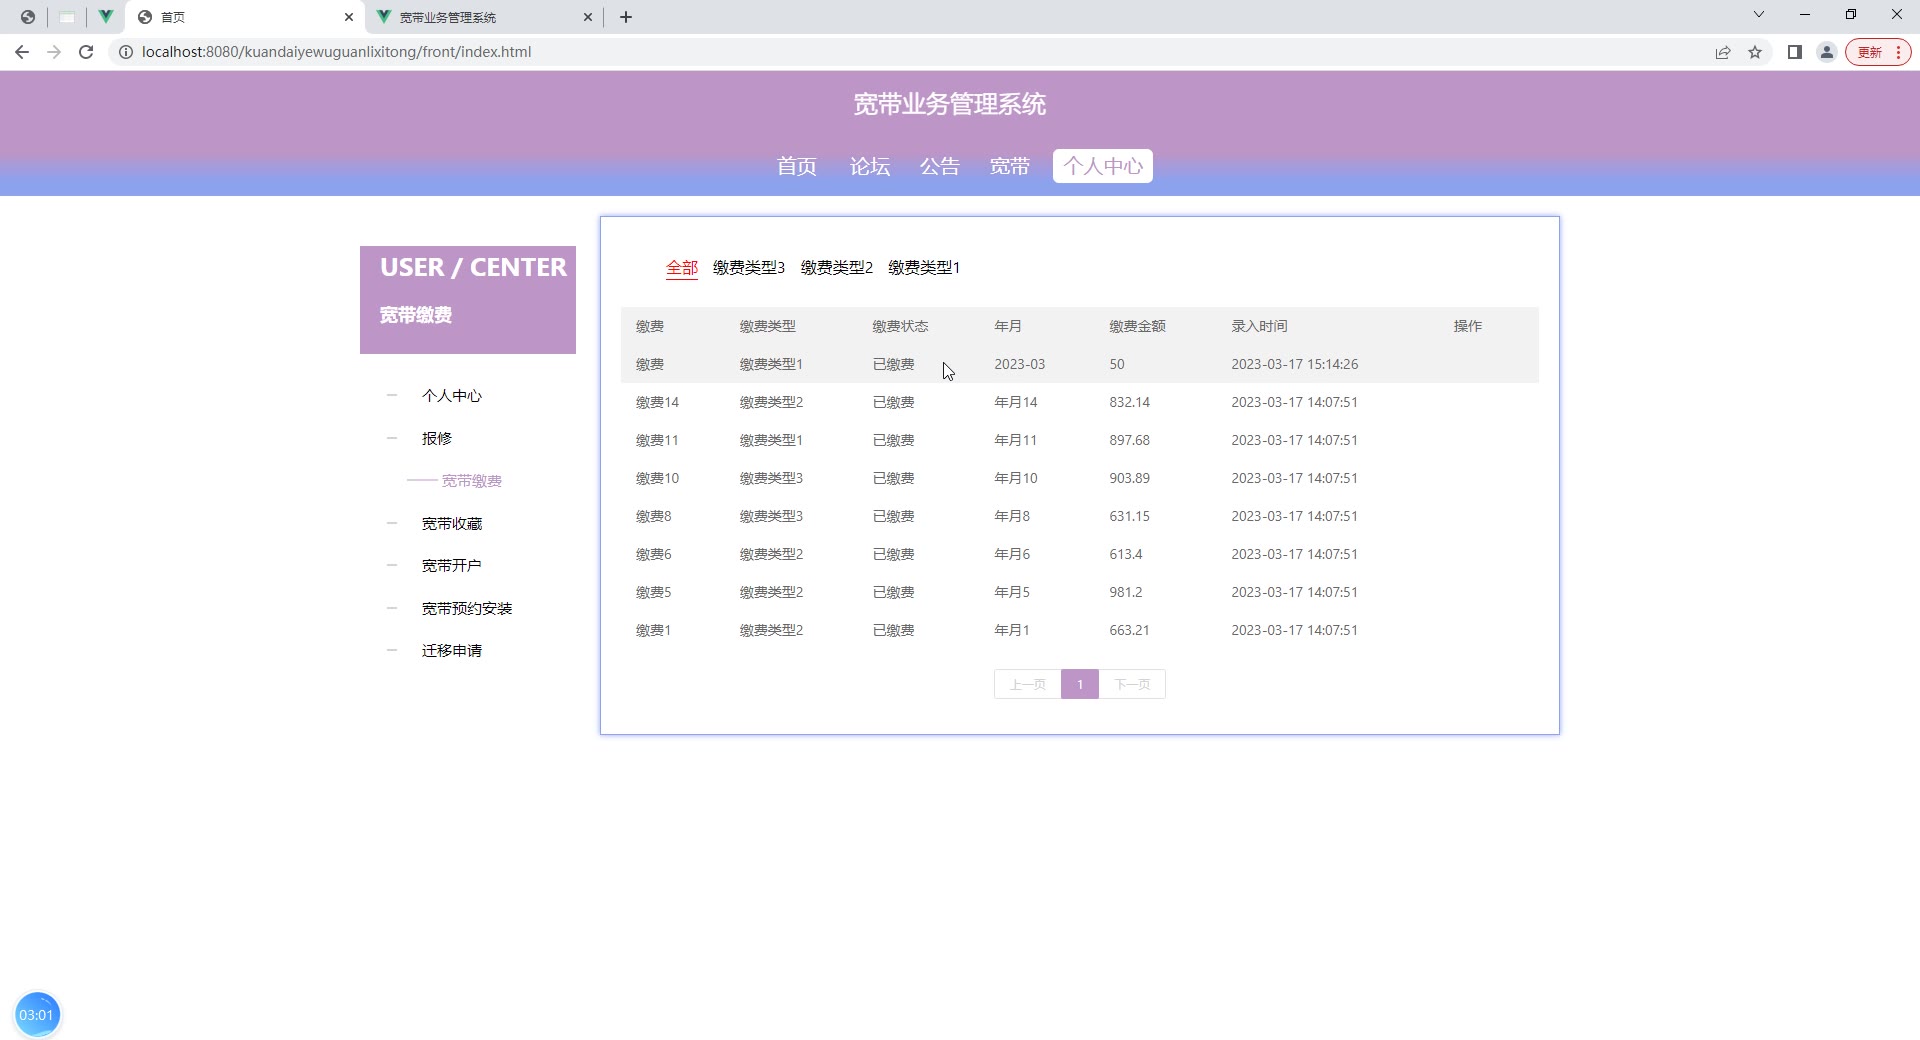Viewport: 1920px width, 1040px height.
Task: Go back with browser back arrow
Action: 22,52
